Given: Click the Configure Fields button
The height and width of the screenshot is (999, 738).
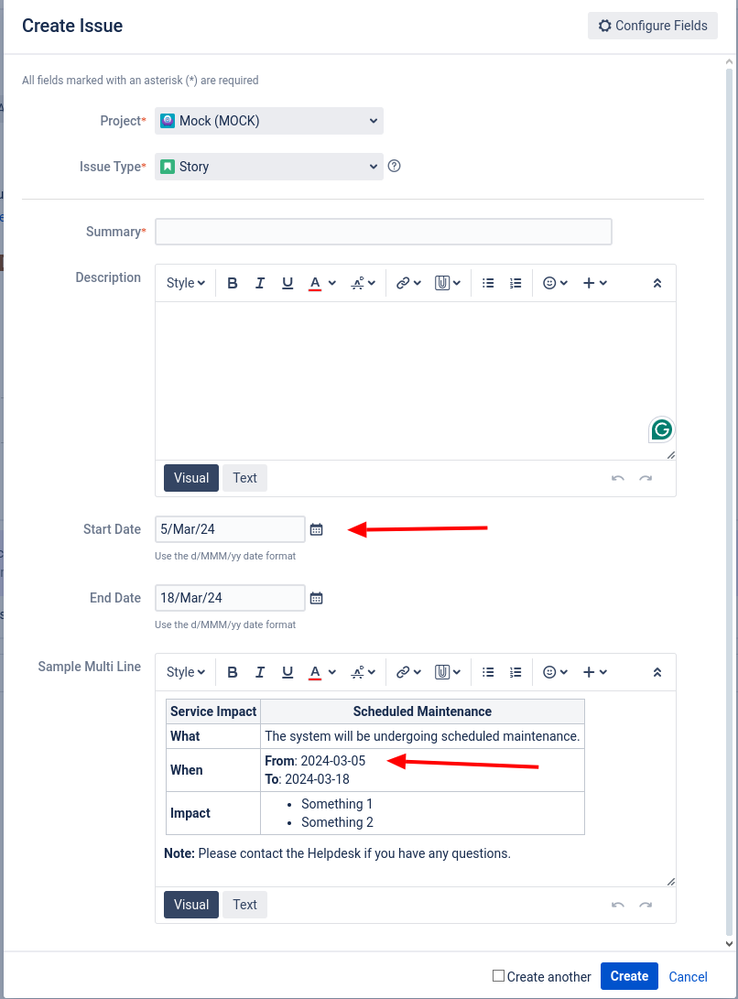Looking at the screenshot, I should point(653,25).
